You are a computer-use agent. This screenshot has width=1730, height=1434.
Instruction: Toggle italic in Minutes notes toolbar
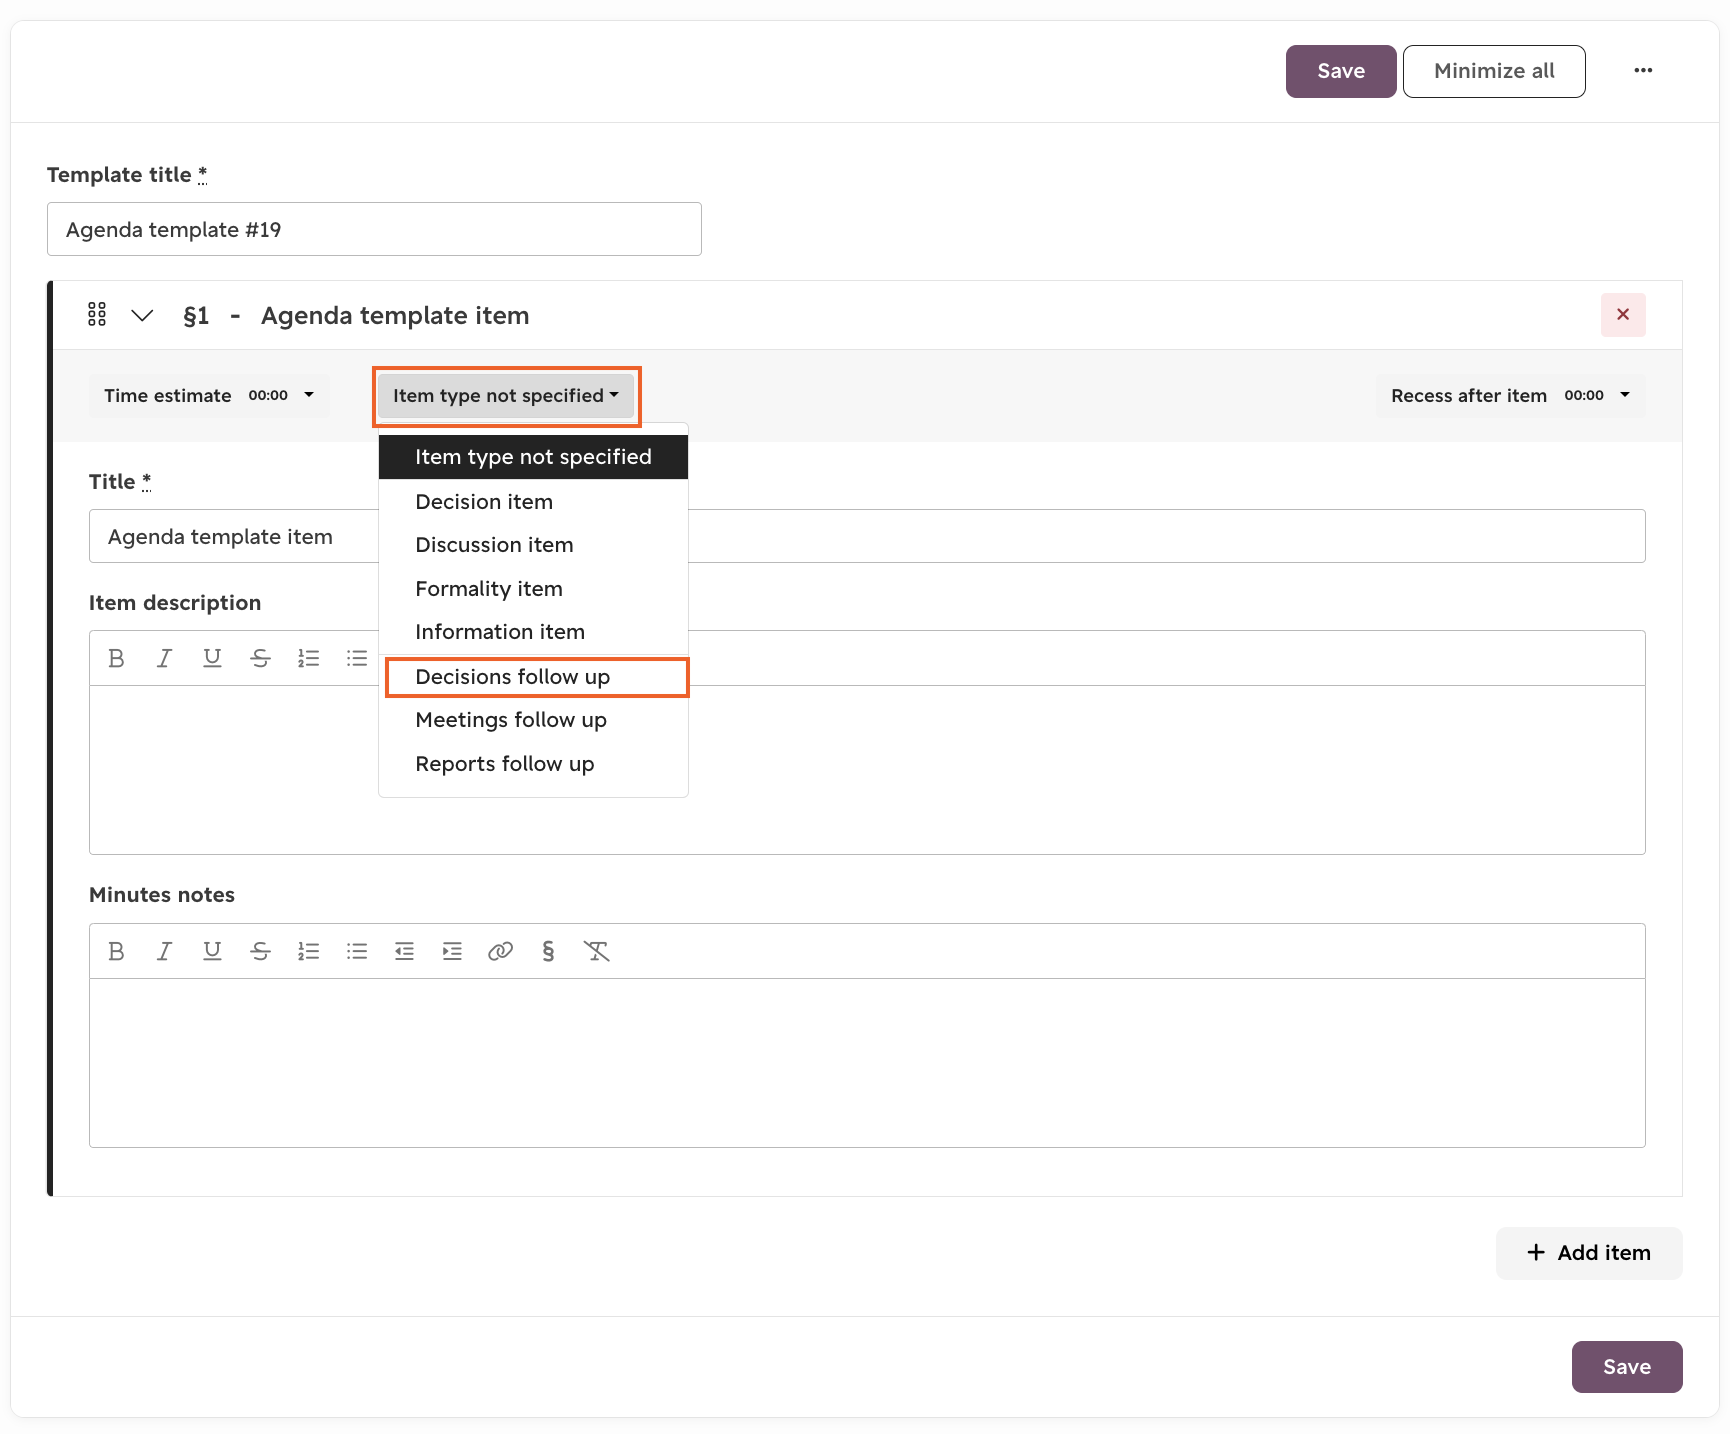pos(164,951)
